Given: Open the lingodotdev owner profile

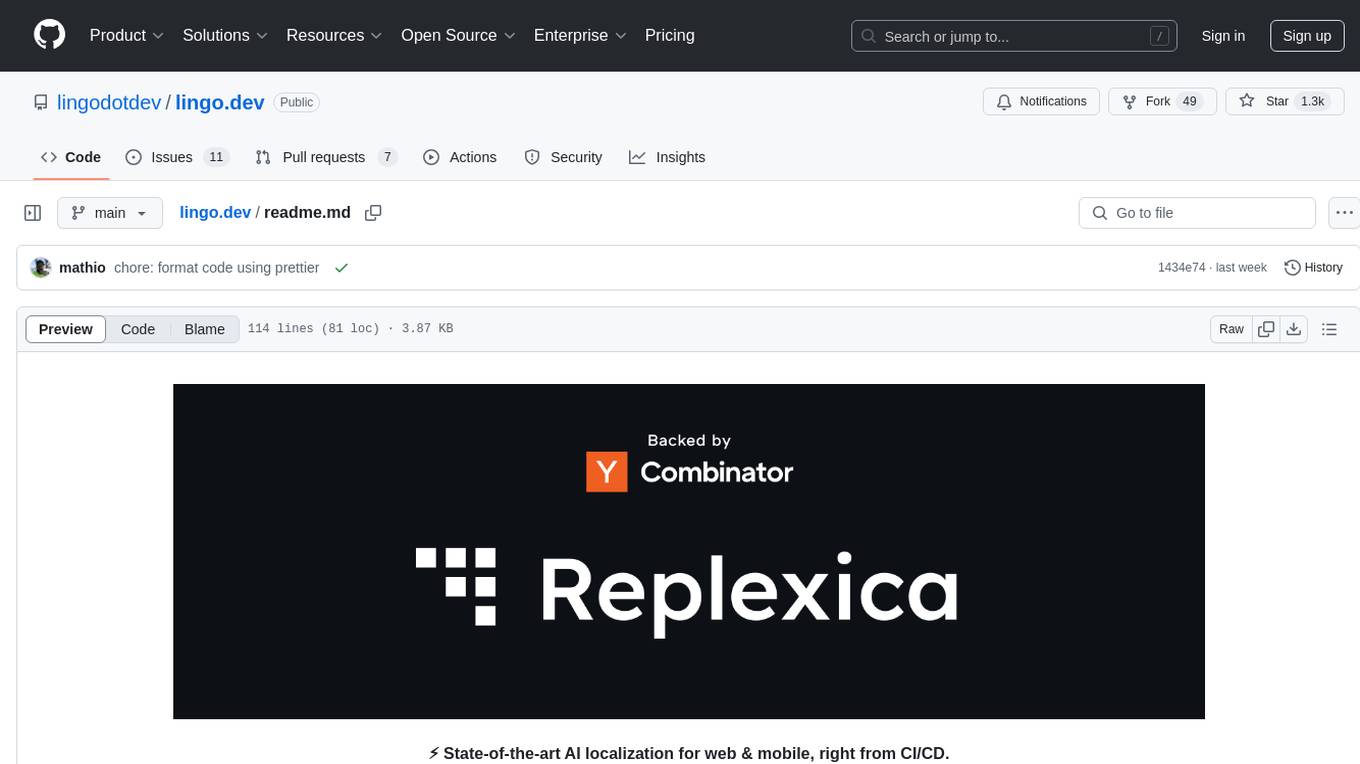Looking at the screenshot, I should [111, 102].
